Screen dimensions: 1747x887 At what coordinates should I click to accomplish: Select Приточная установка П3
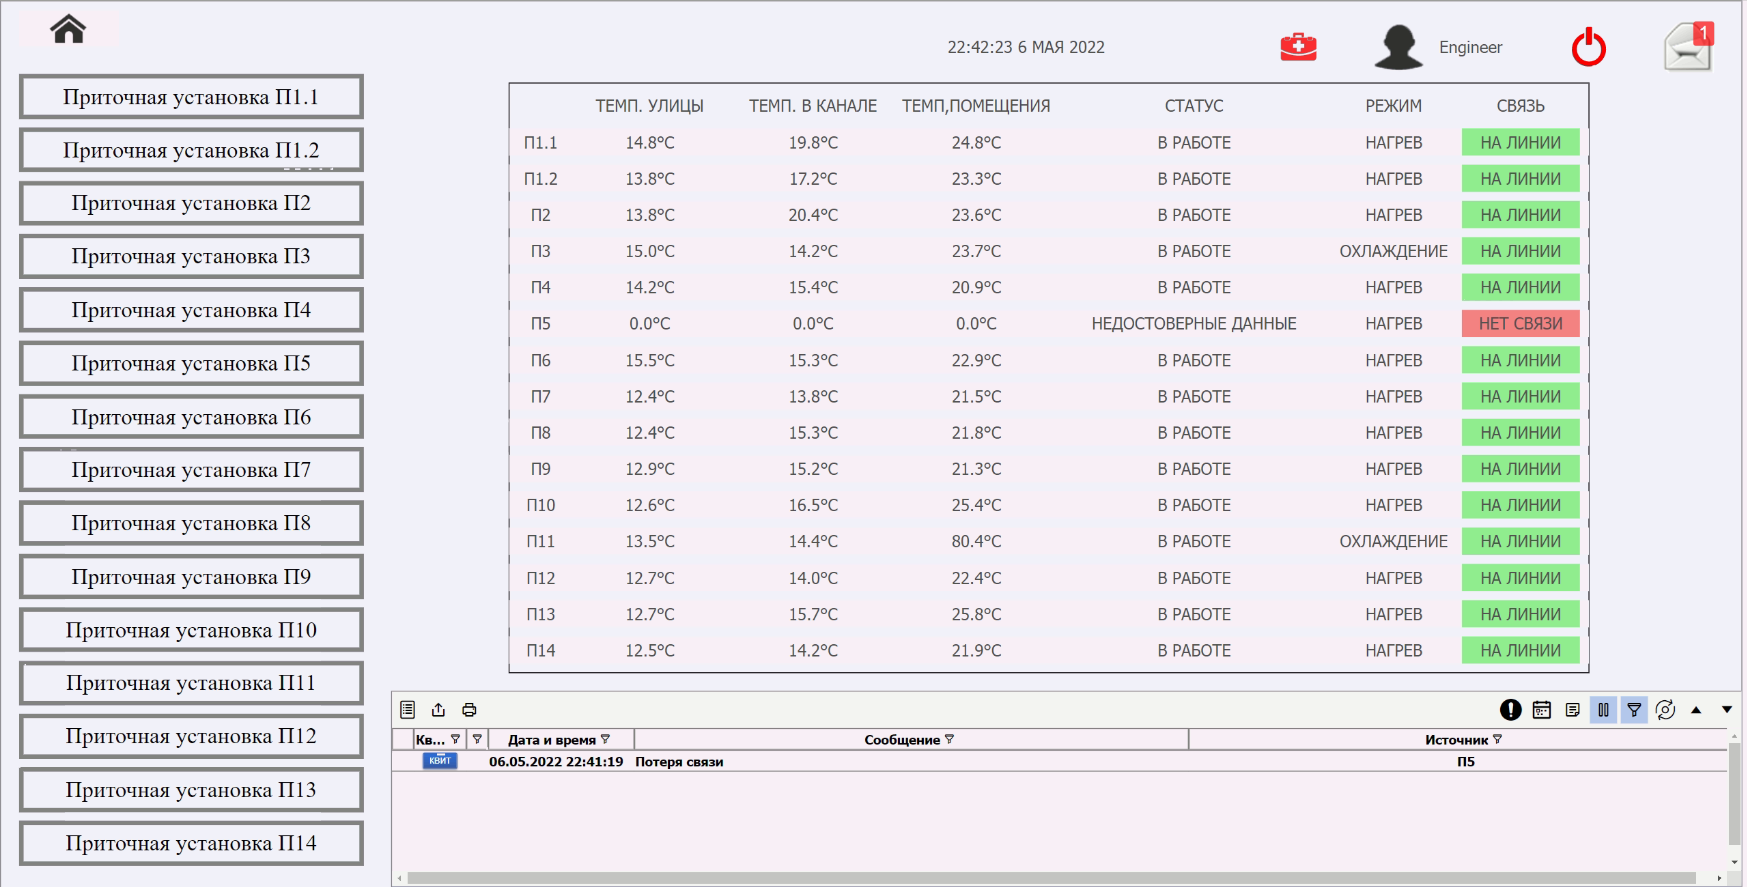coord(191,256)
